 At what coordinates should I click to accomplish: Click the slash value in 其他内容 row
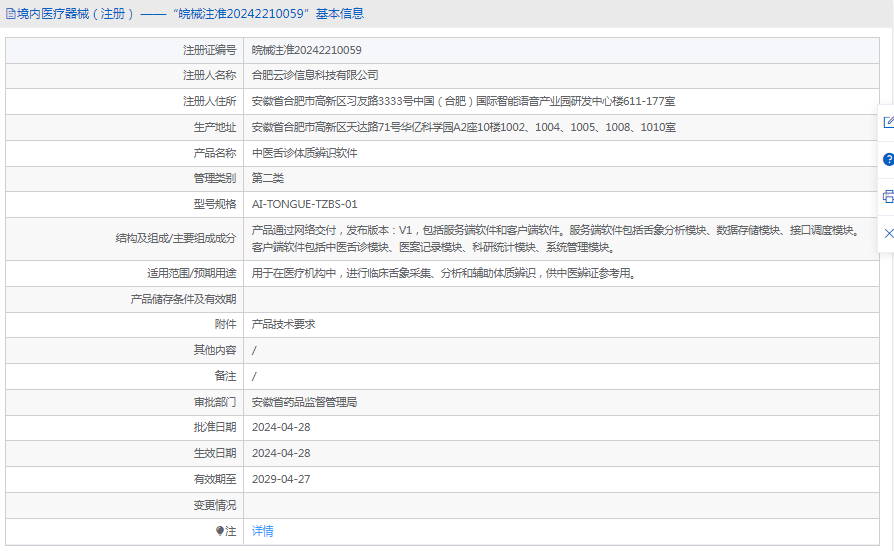click(x=254, y=350)
